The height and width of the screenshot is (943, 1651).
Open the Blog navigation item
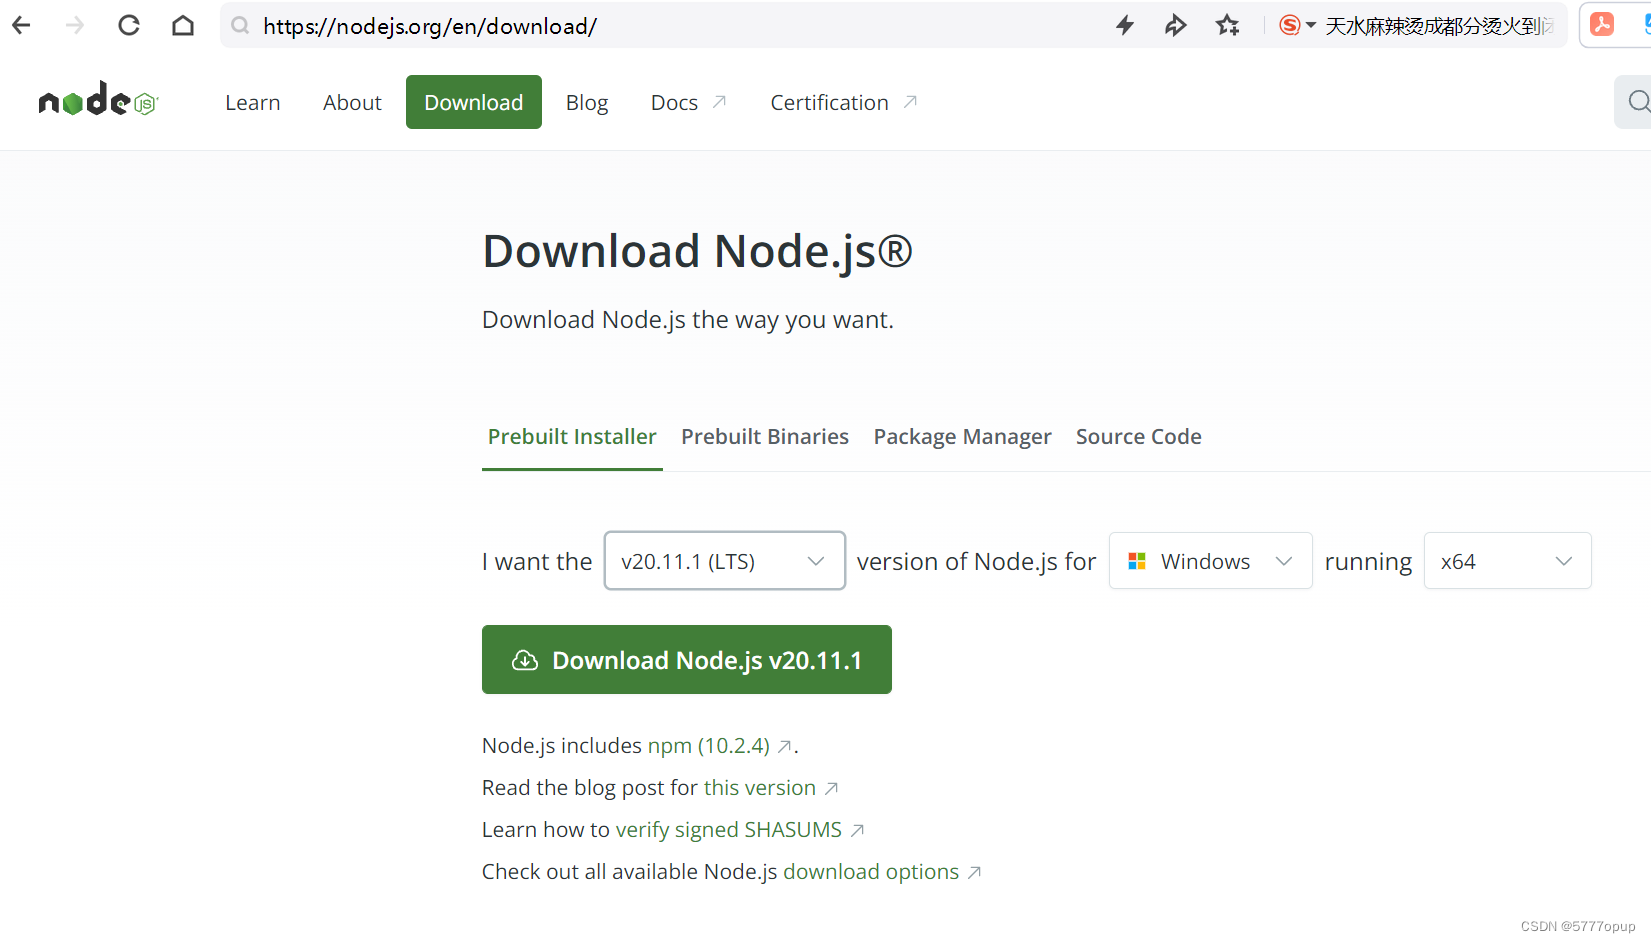click(x=587, y=102)
